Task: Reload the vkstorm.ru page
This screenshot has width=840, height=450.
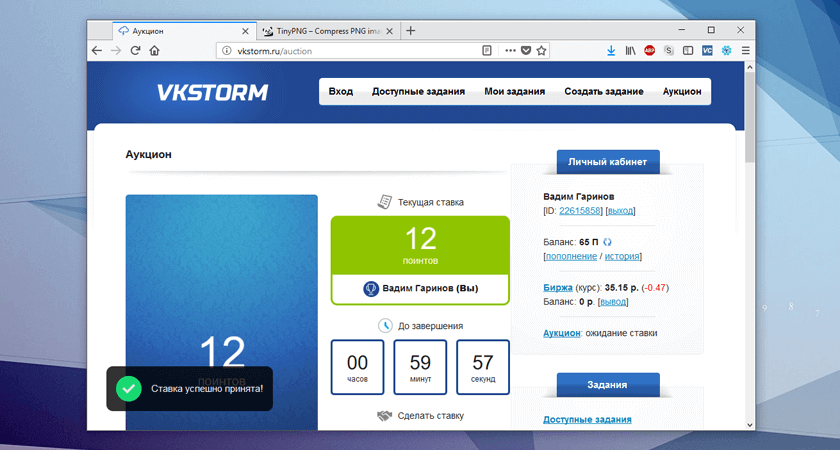Action: (x=135, y=50)
